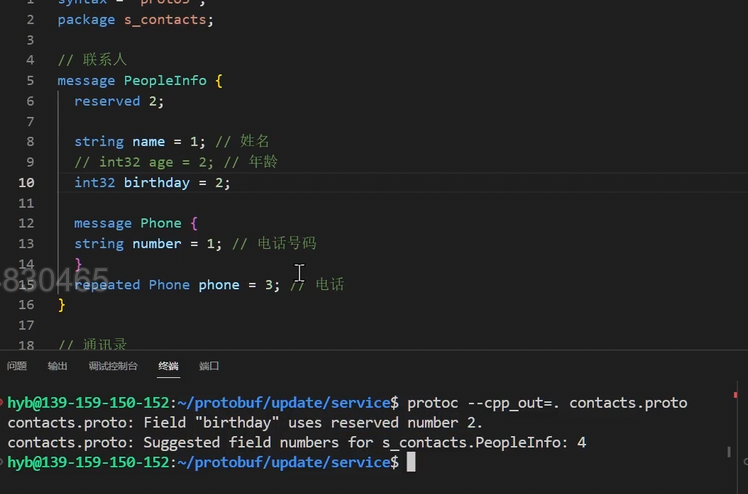This screenshot has height=494, width=748.
Task: Click 'PeopleInfo' message name
Action: pyautogui.click(x=165, y=81)
